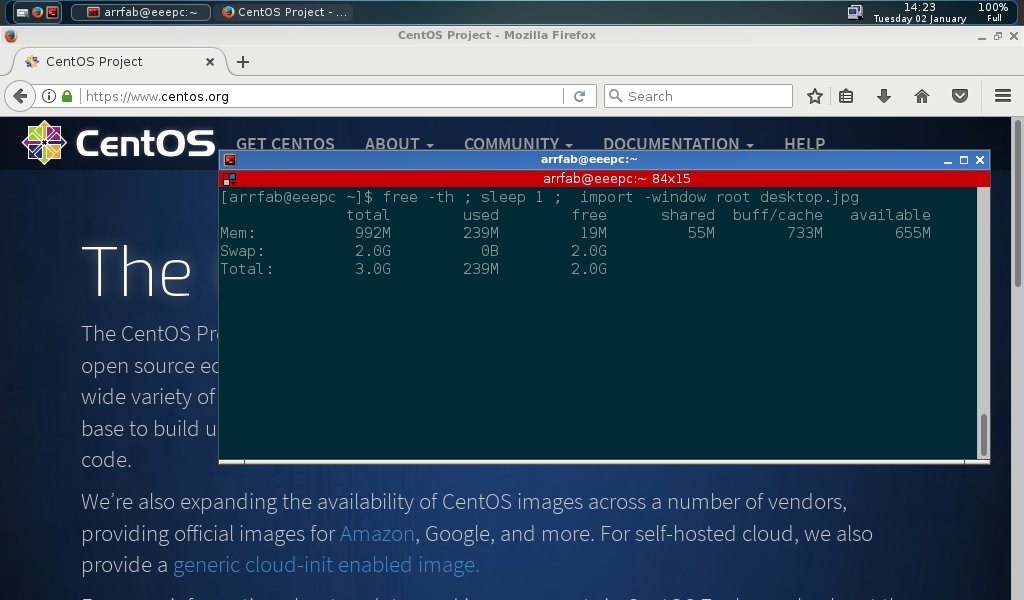Viewport: 1024px width, 600px height.
Task: Open the Downloads arrow icon
Action: 884,97
